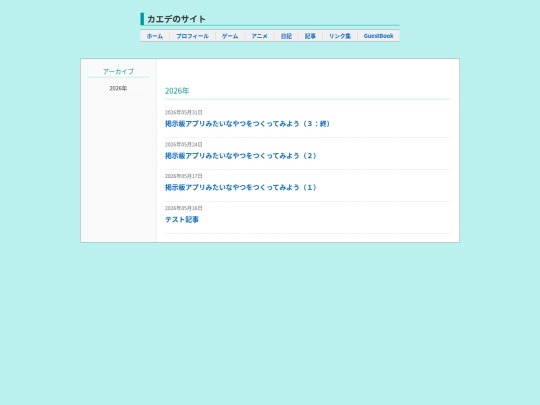Open the GuestBook page
This screenshot has height=405, width=540.
point(378,36)
